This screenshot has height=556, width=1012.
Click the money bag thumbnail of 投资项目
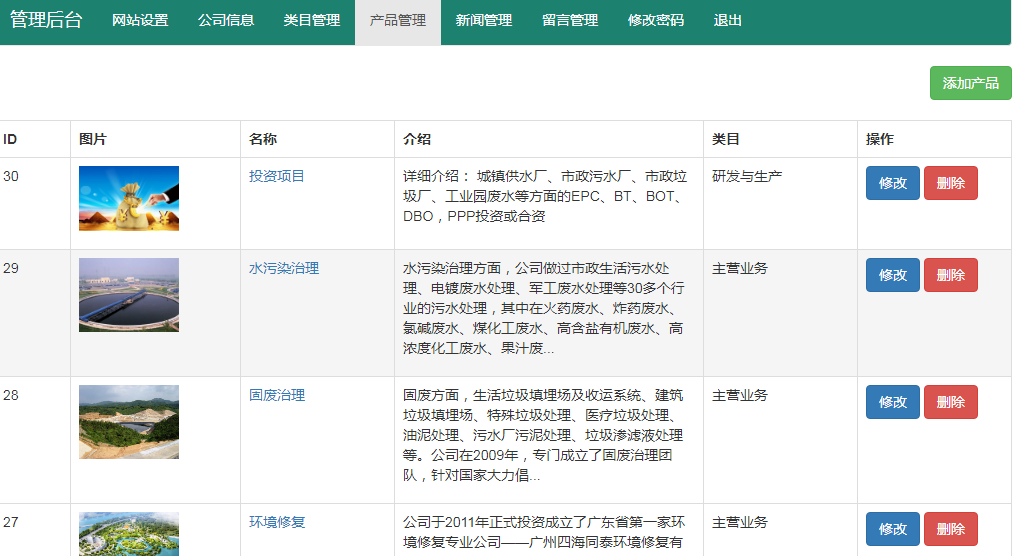click(129, 198)
